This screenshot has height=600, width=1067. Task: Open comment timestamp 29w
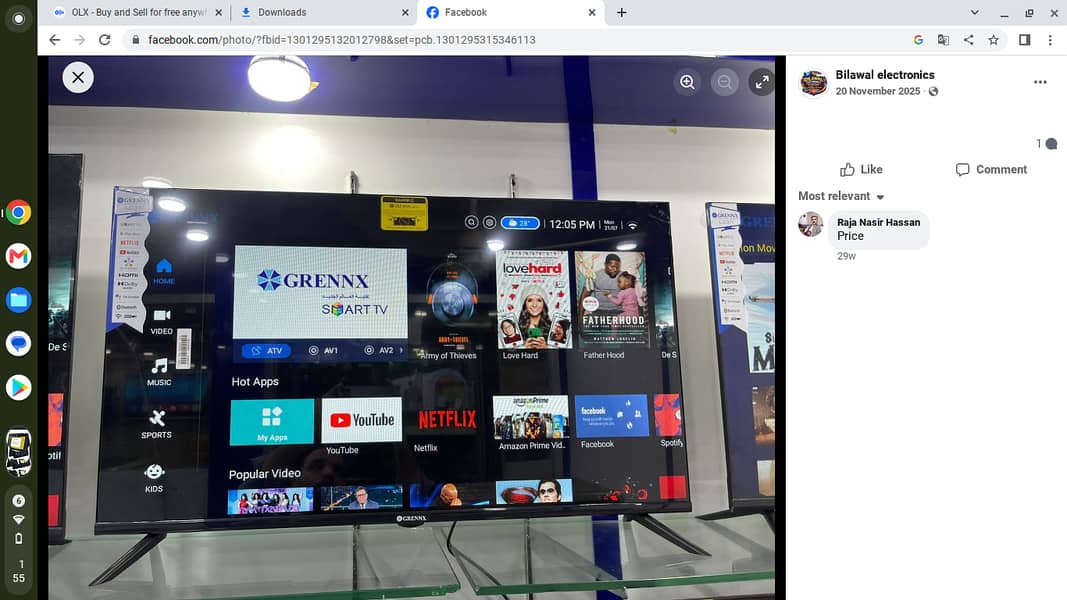846,256
